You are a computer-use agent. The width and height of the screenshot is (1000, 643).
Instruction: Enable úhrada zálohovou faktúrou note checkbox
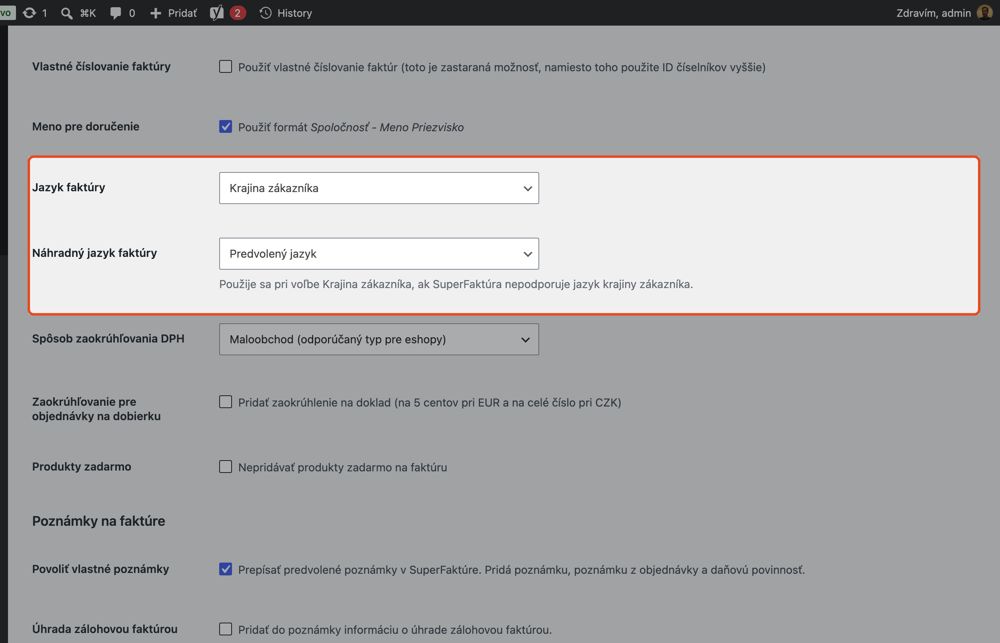225,629
